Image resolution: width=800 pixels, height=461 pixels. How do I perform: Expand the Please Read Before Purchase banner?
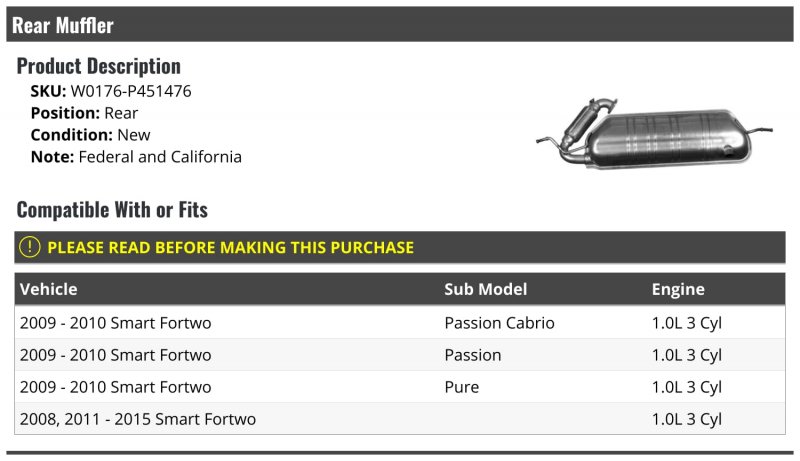399,247
